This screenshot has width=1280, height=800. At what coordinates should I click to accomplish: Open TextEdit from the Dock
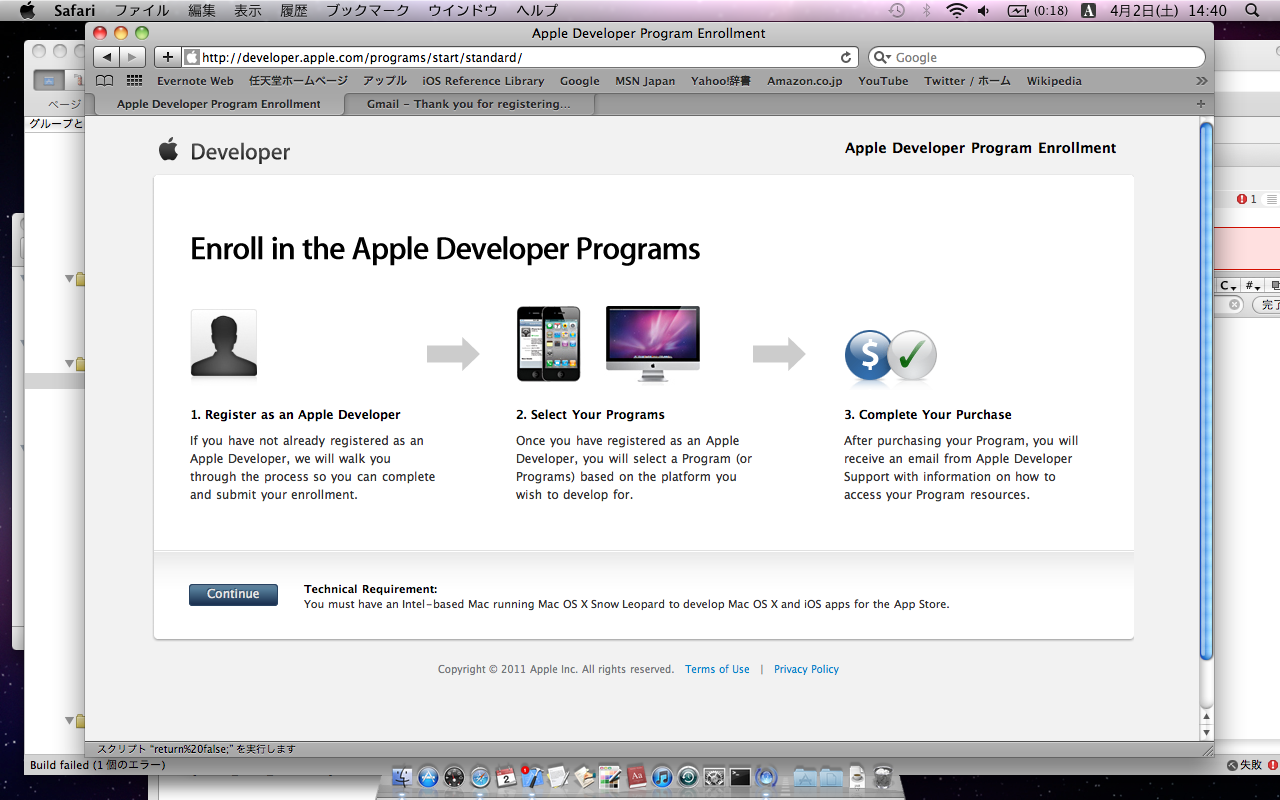[558, 777]
